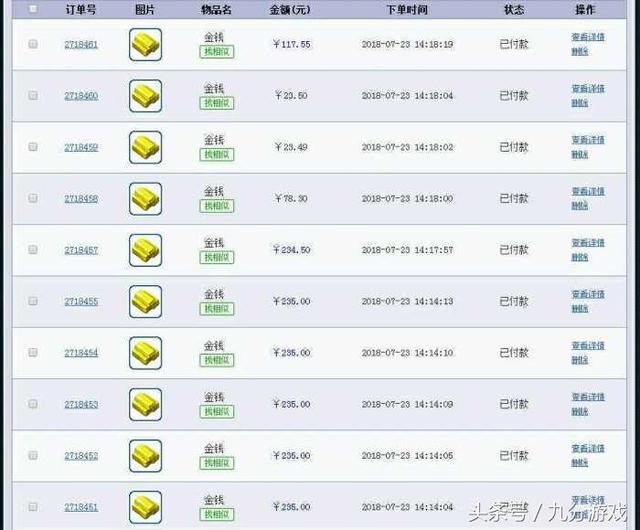The image size is (640, 530).
Task: Delete (删除) order 2718458
Action: (x=580, y=206)
